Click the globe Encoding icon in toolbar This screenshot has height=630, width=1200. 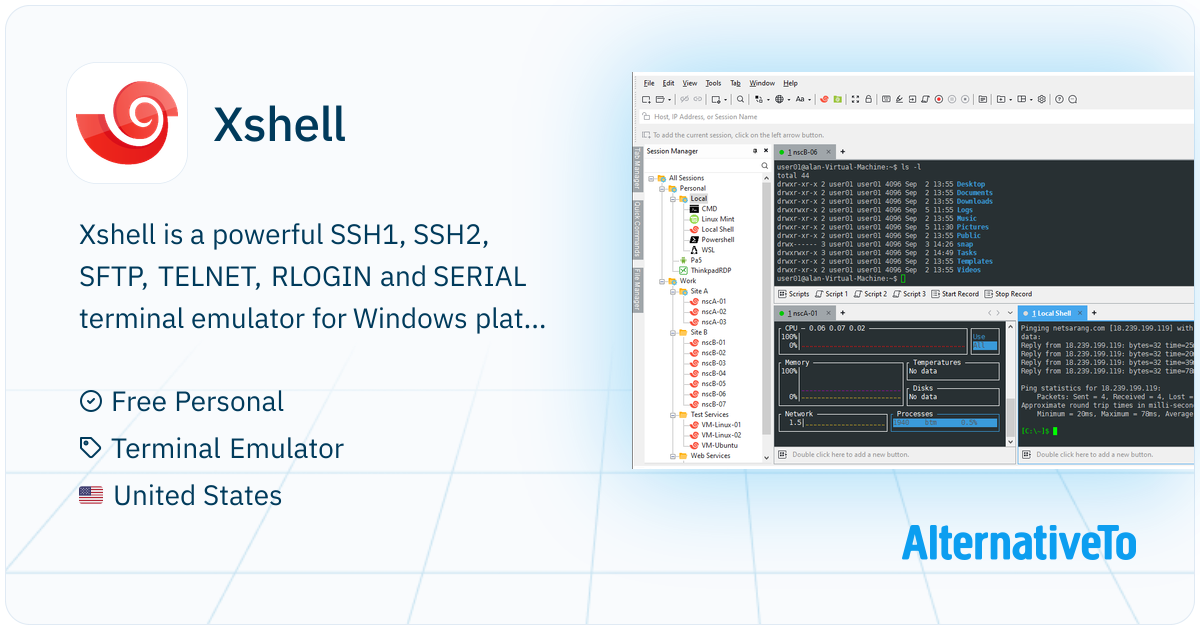[x=779, y=99]
